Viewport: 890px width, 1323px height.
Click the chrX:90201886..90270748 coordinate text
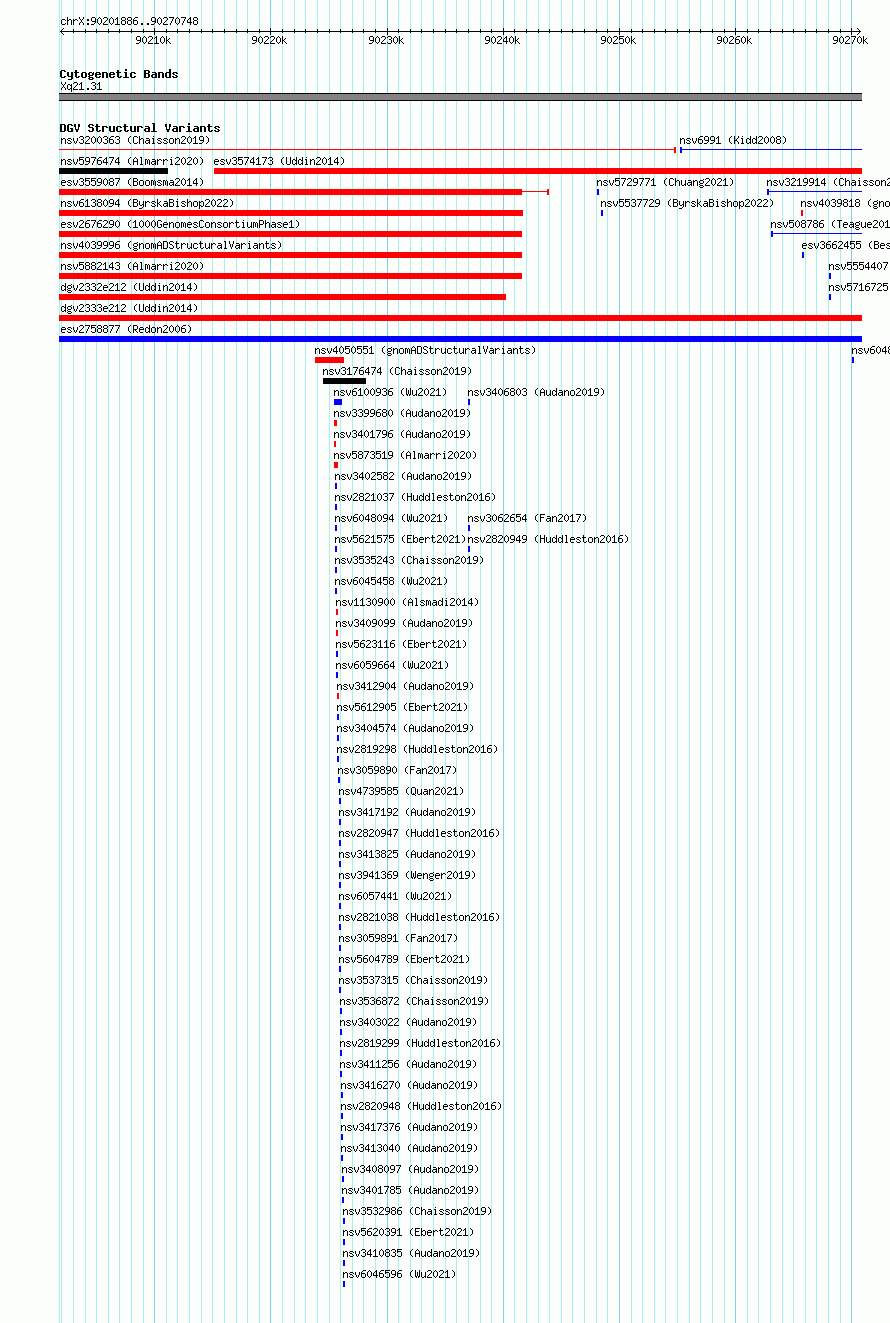[x=129, y=21]
